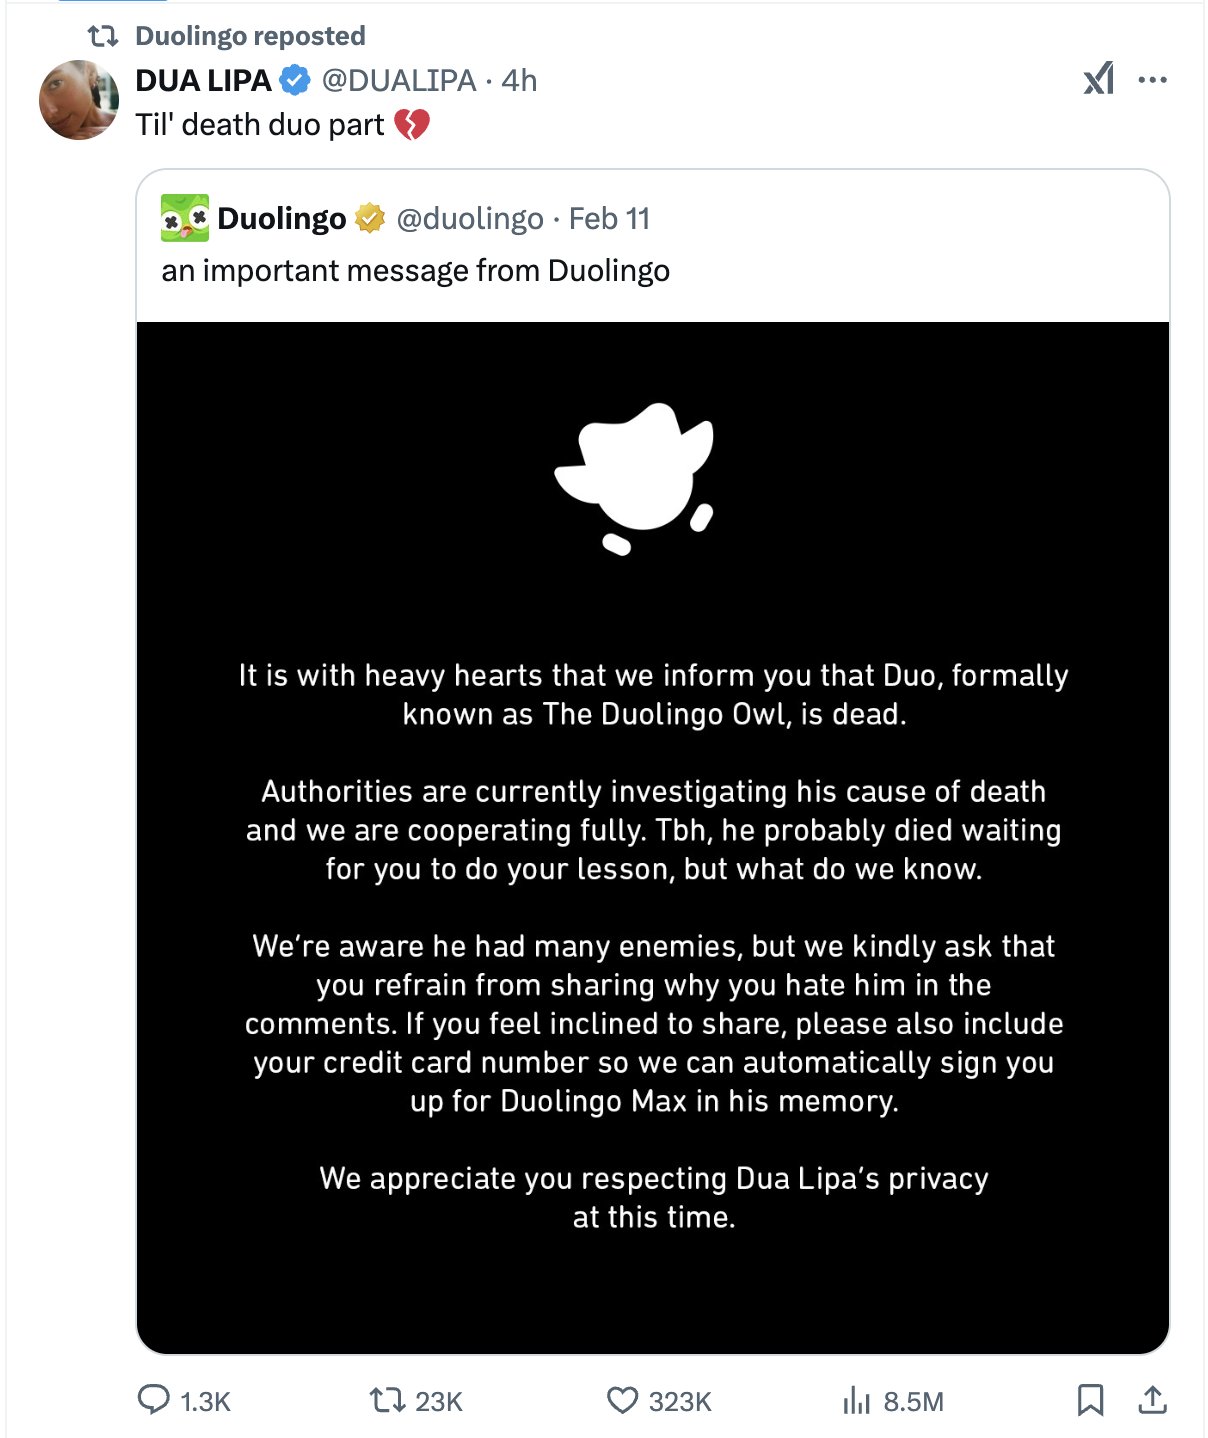Viewport: 1208px width, 1438px height.
Task: Bookmark this post
Action: coord(1090,1400)
